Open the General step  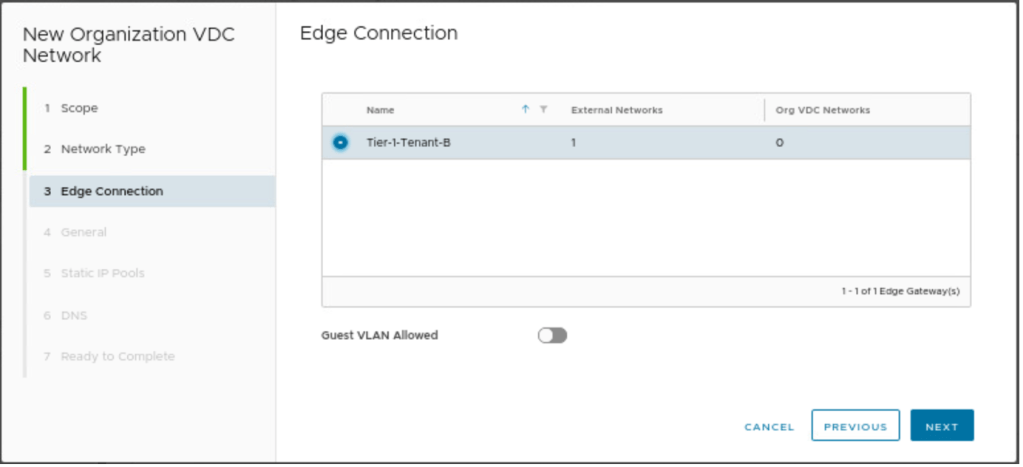coord(83,232)
